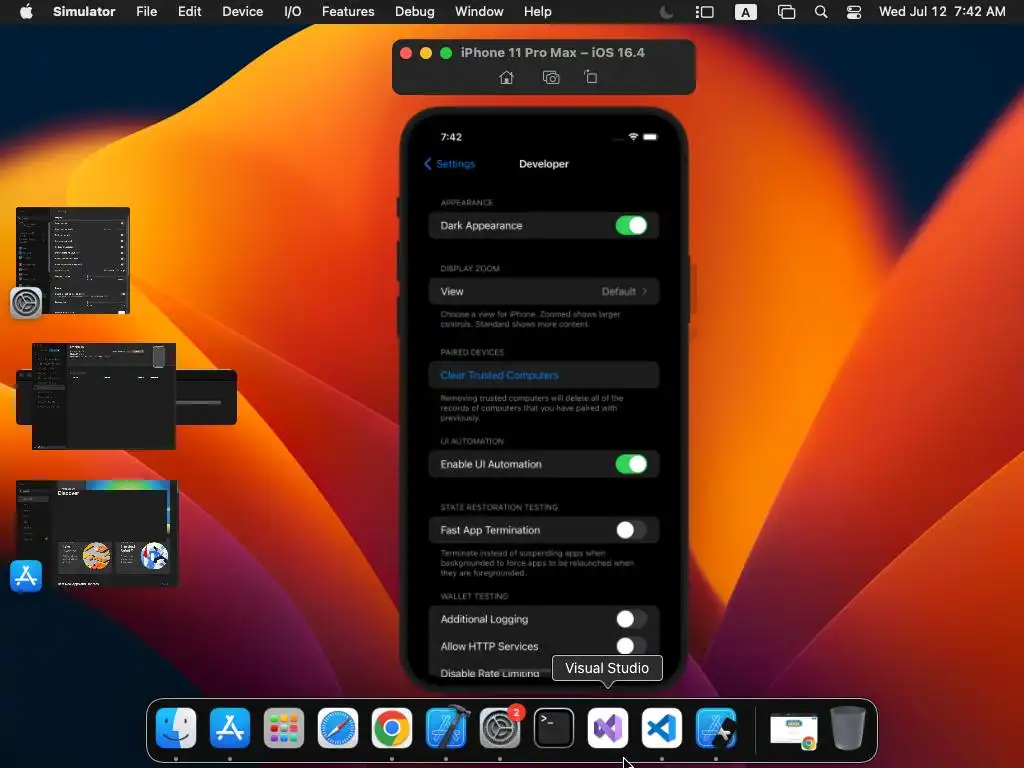Image resolution: width=1024 pixels, height=768 pixels.
Task: Open Simulator app icon in the Dock
Action: point(716,728)
